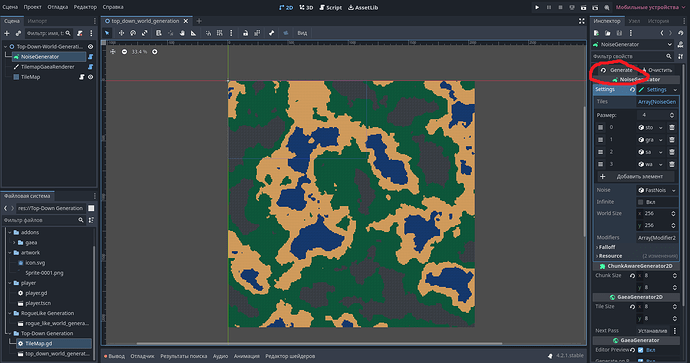Viewport: 690px width, 363px height.
Task: Increase World Size x value stepper
Action: 673,212
